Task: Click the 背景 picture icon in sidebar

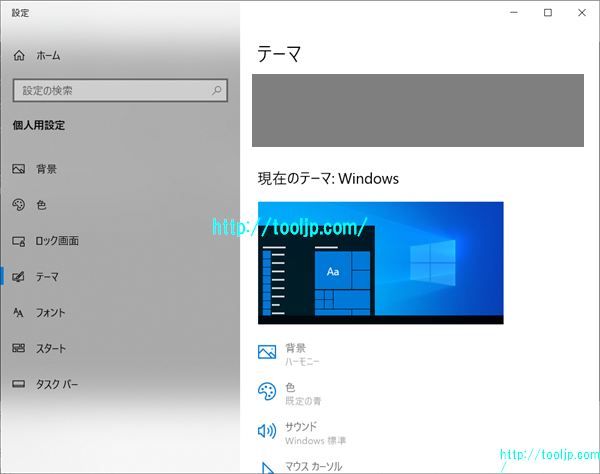Action: (x=18, y=169)
